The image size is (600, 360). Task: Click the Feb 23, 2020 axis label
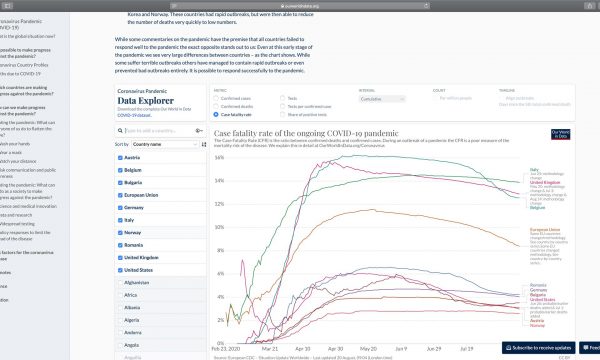pyautogui.click(x=226, y=349)
